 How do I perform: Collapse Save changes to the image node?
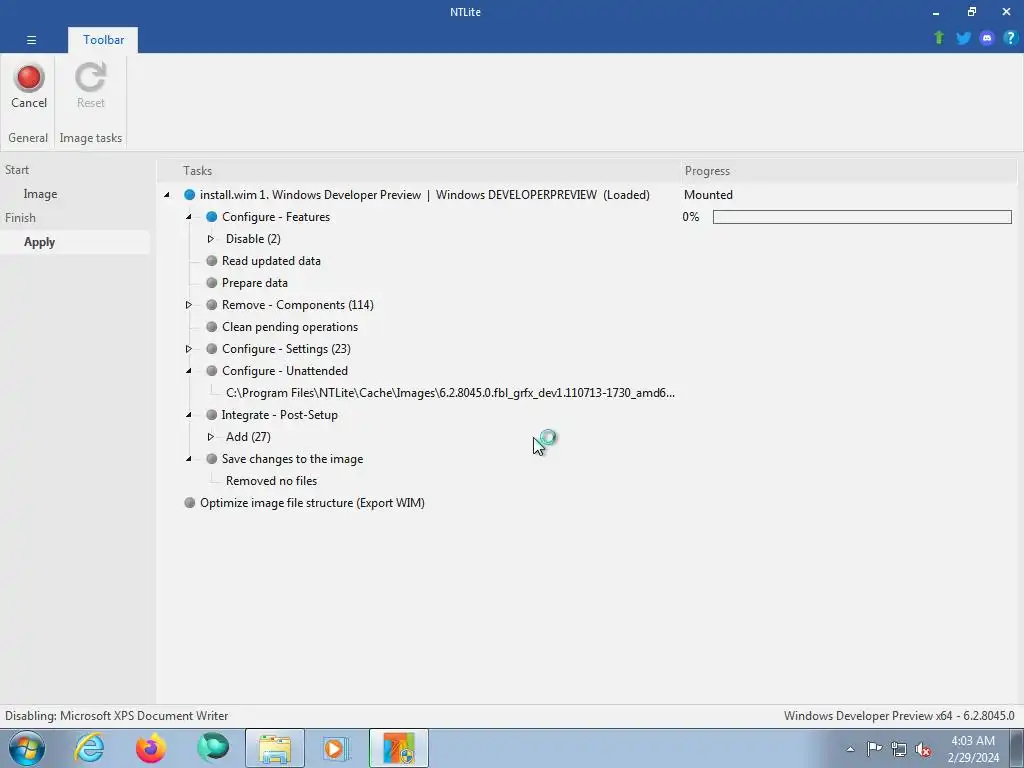[x=189, y=459]
